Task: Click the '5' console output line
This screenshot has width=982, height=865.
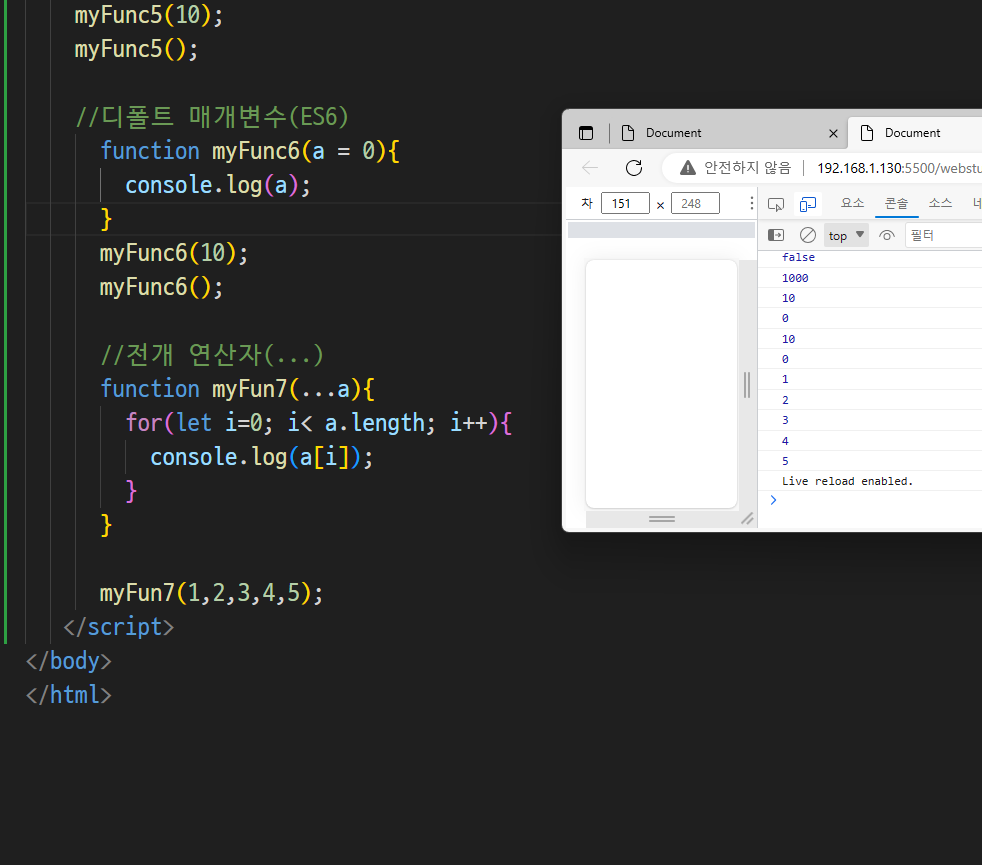Action: click(x=785, y=461)
